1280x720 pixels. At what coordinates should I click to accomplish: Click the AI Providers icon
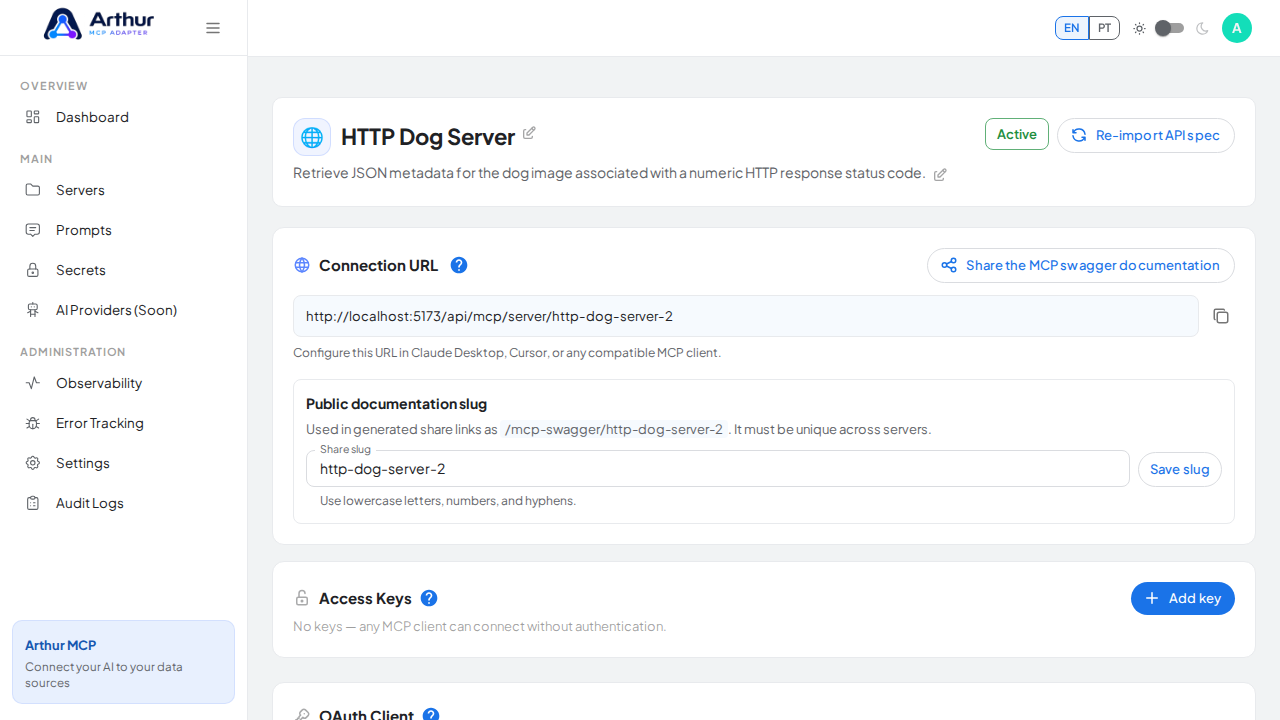[x=33, y=310]
